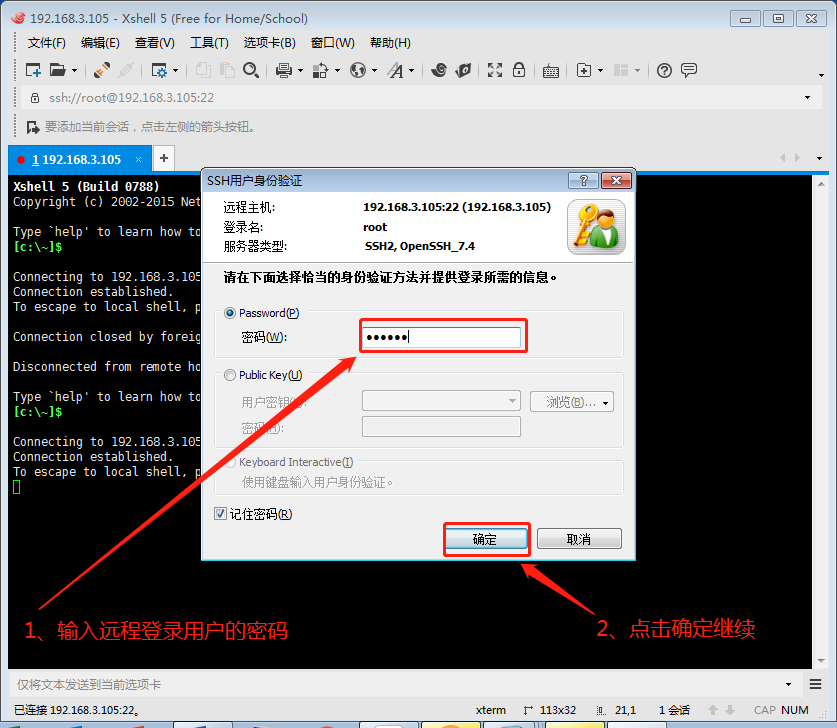This screenshot has height=728, width=837.
Task: Click the Help question mark toolbar icon
Action: (x=664, y=70)
